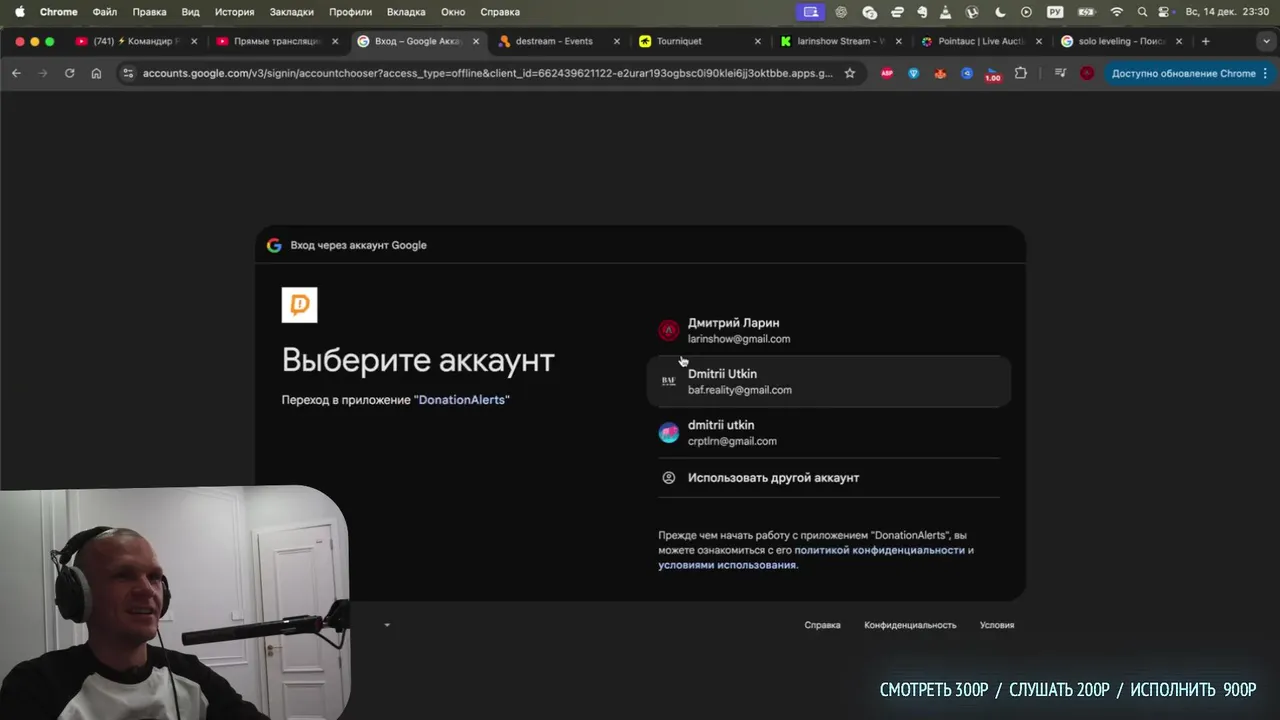Open footer Условия link
Viewport: 1280px width, 720px height.
click(x=997, y=625)
